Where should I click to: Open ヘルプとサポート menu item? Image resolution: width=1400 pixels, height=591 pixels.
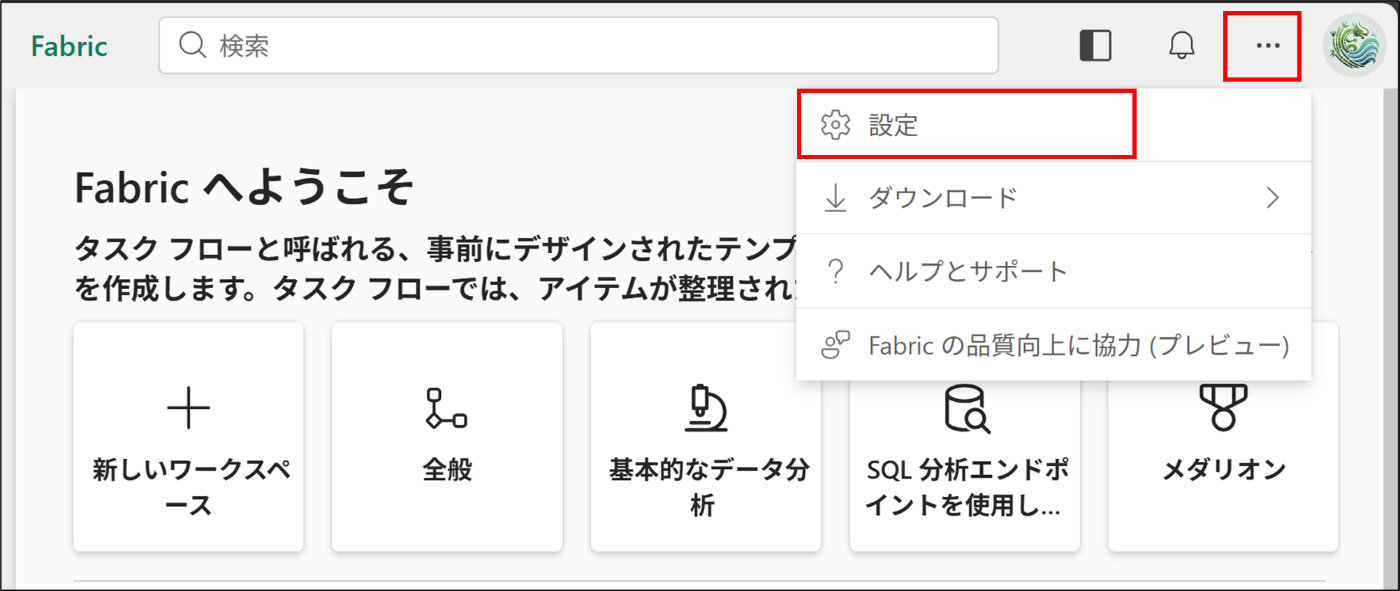pyautogui.click(x=1053, y=271)
